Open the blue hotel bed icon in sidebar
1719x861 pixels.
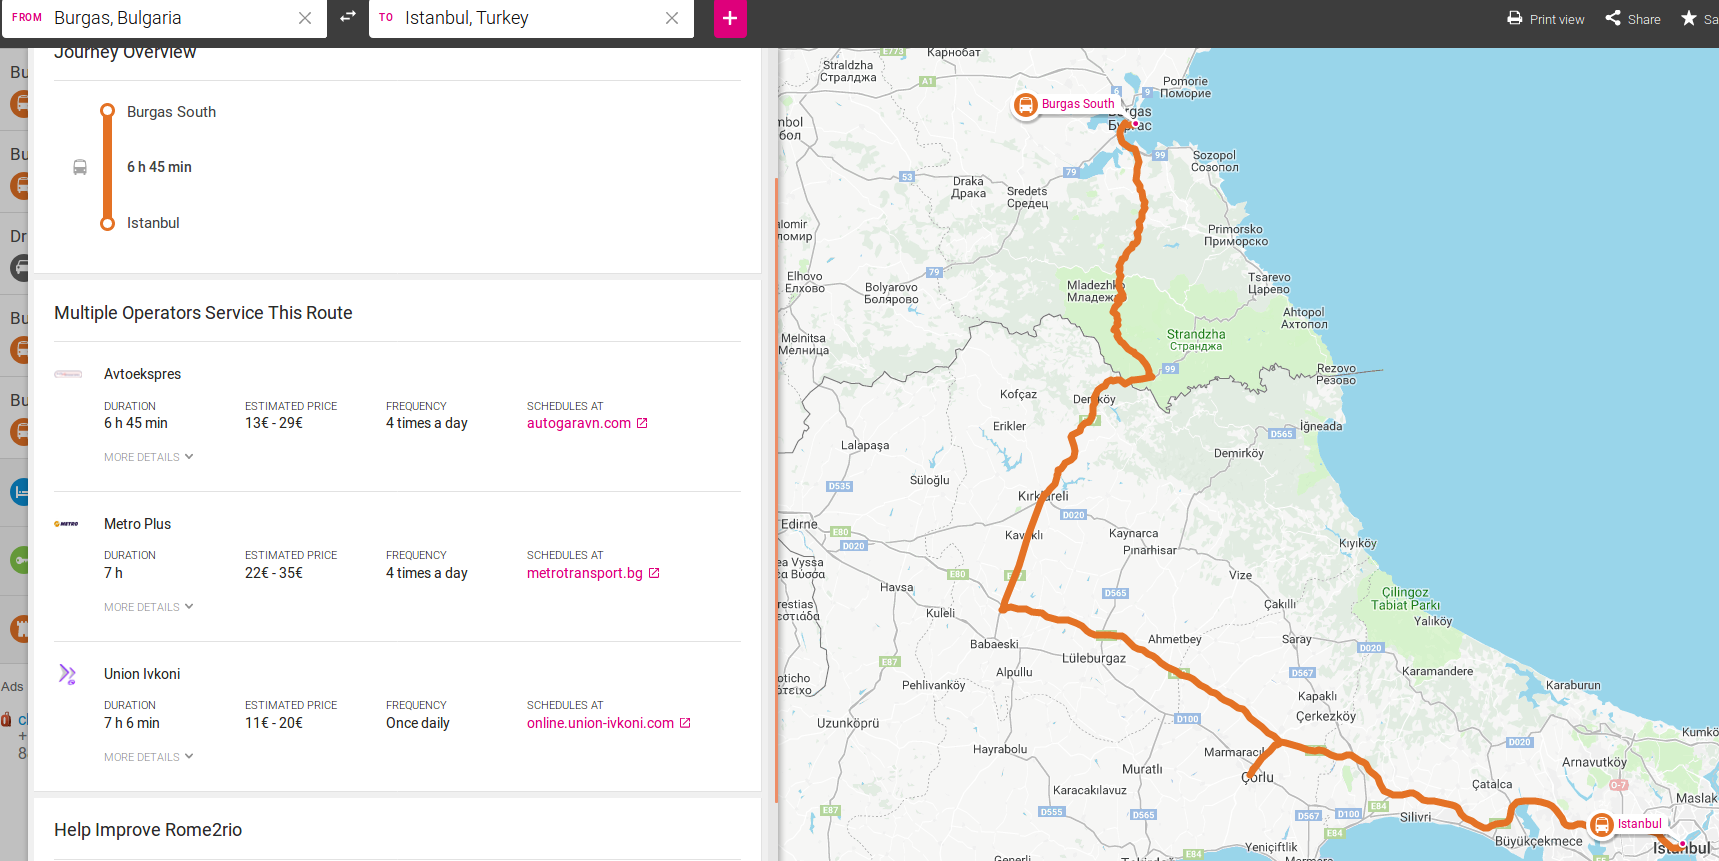pyautogui.click(x=20, y=492)
